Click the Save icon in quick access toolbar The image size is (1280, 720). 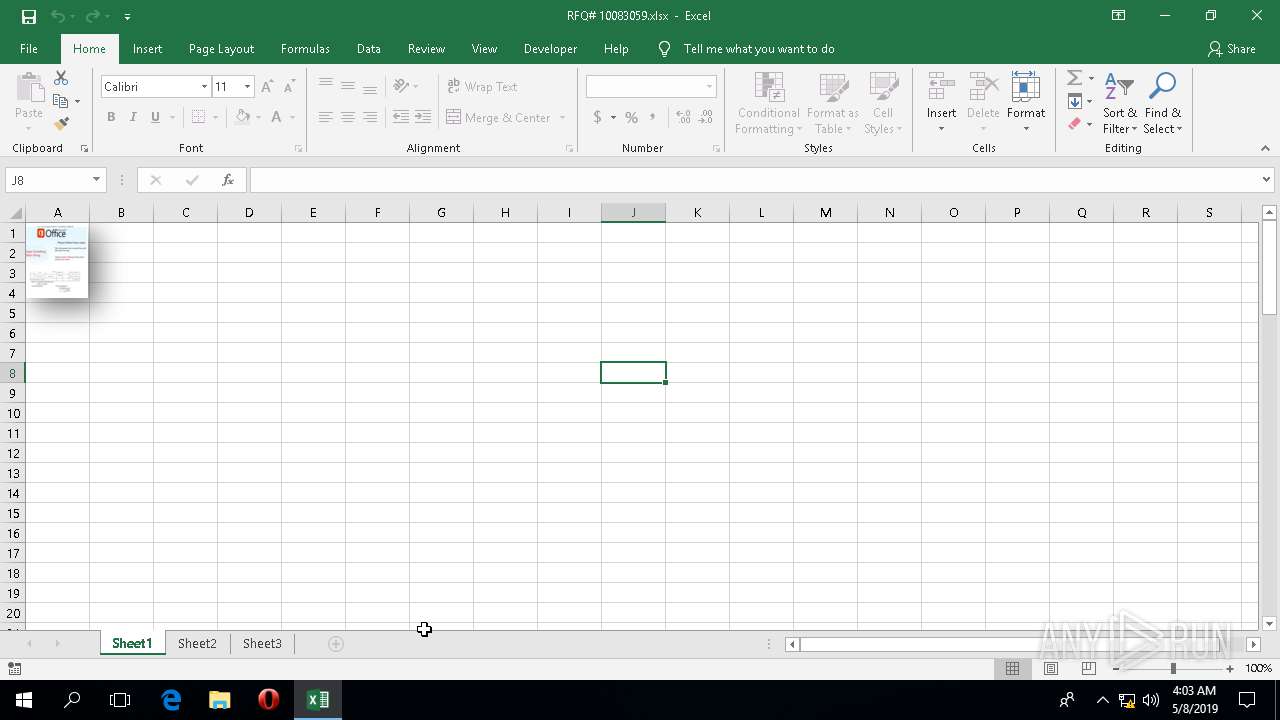[28, 16]
